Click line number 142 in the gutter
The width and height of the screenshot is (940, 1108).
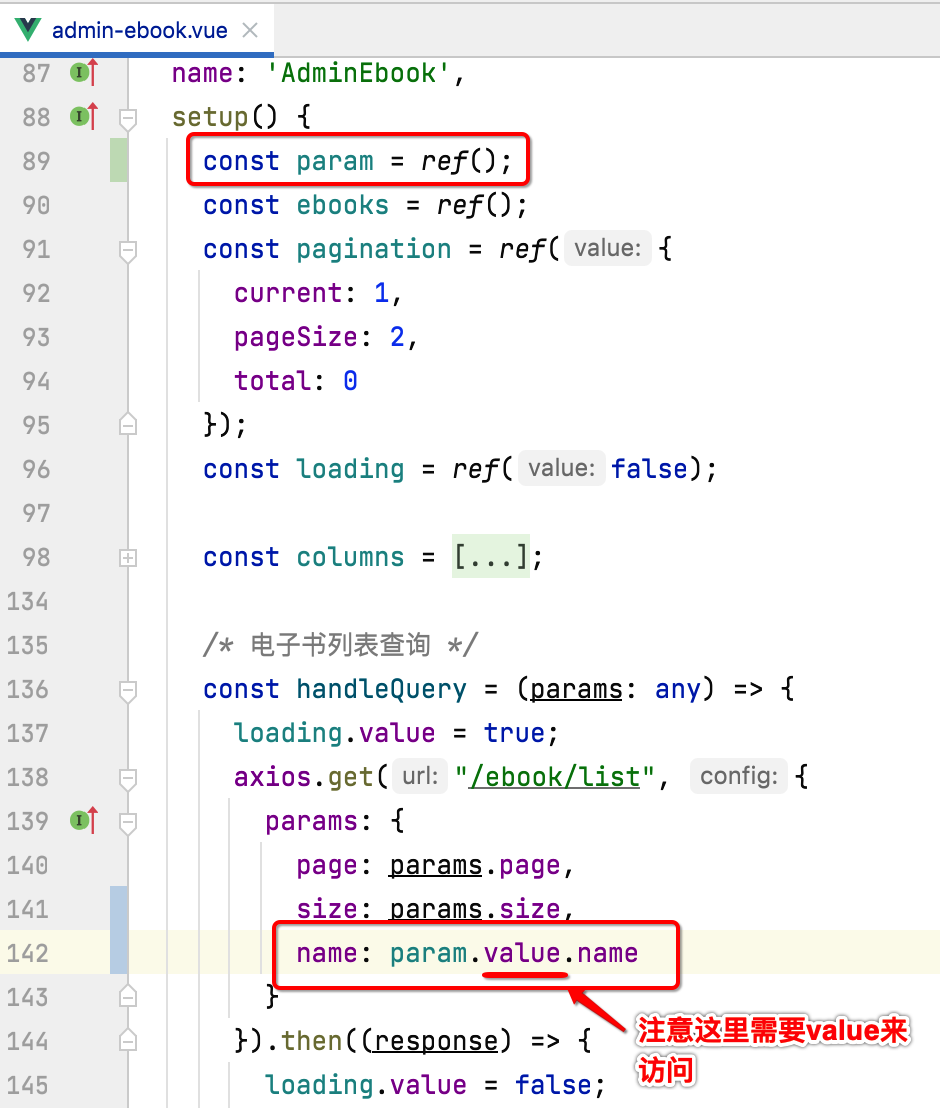pos(28,953)
